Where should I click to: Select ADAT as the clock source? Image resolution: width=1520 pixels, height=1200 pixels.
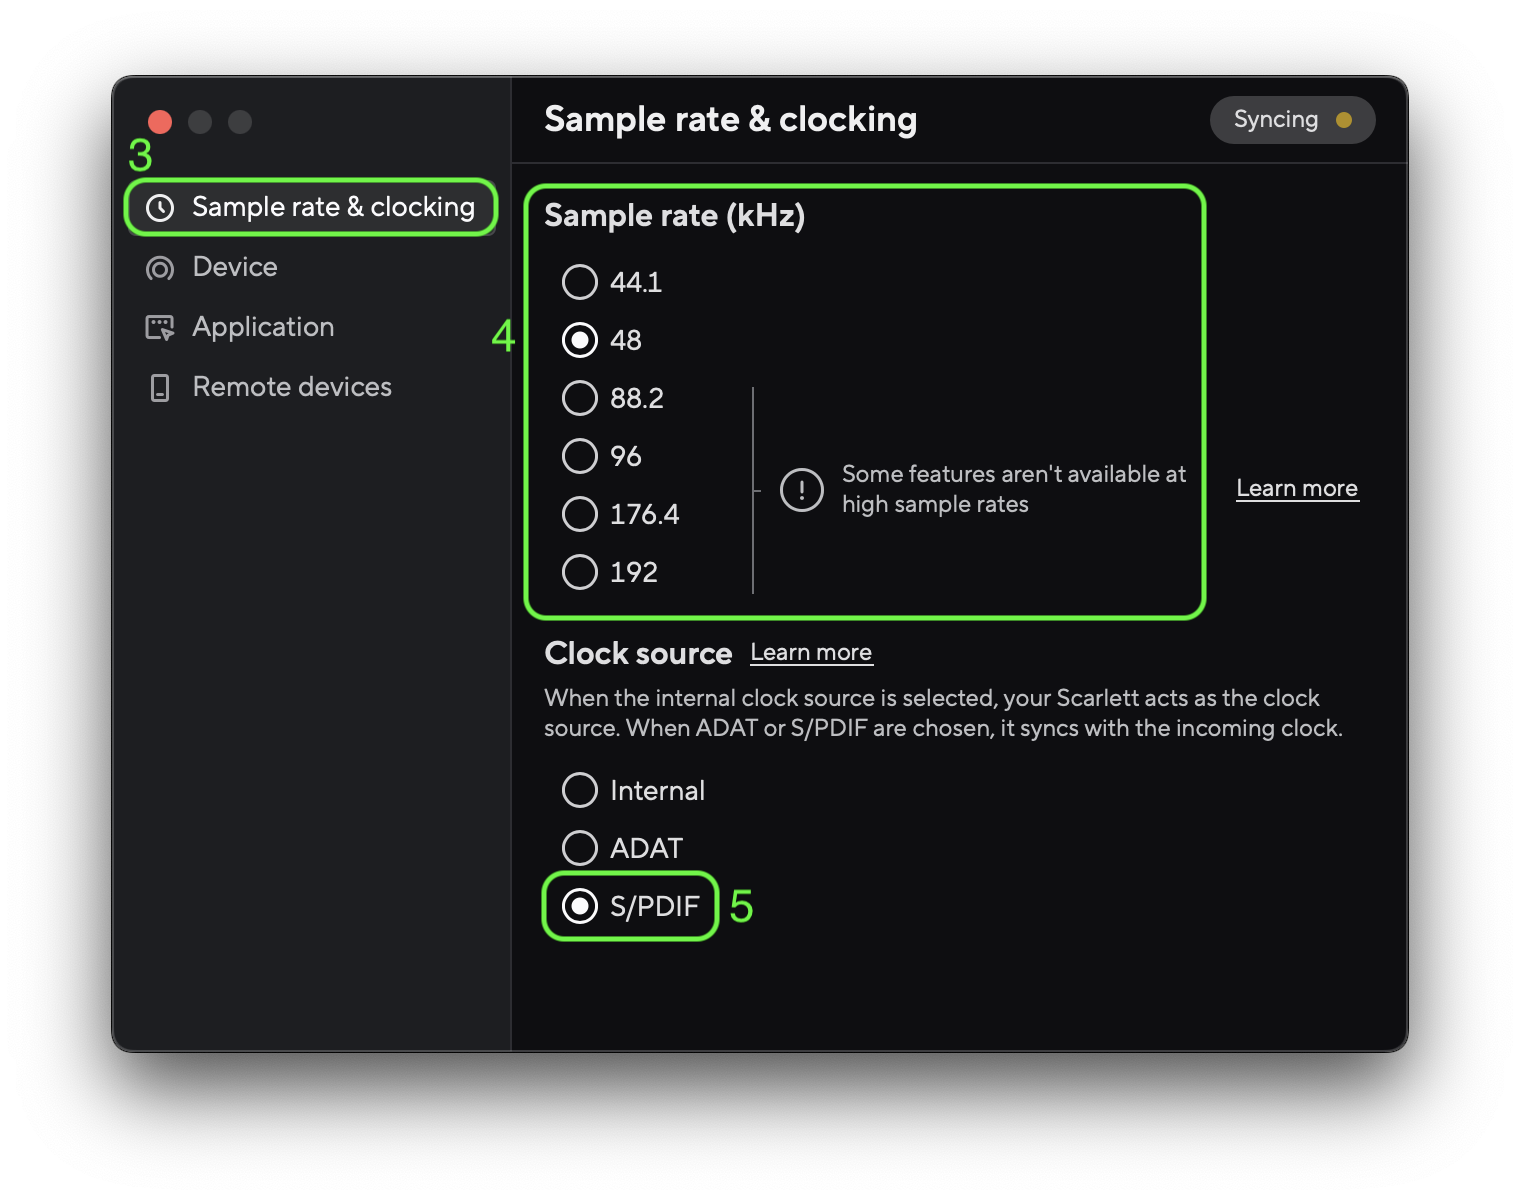[580, 848]
